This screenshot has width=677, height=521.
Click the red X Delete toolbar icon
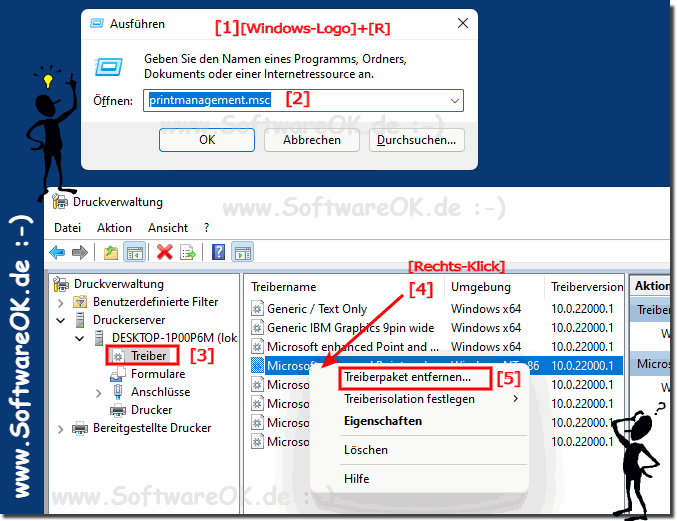165,252
